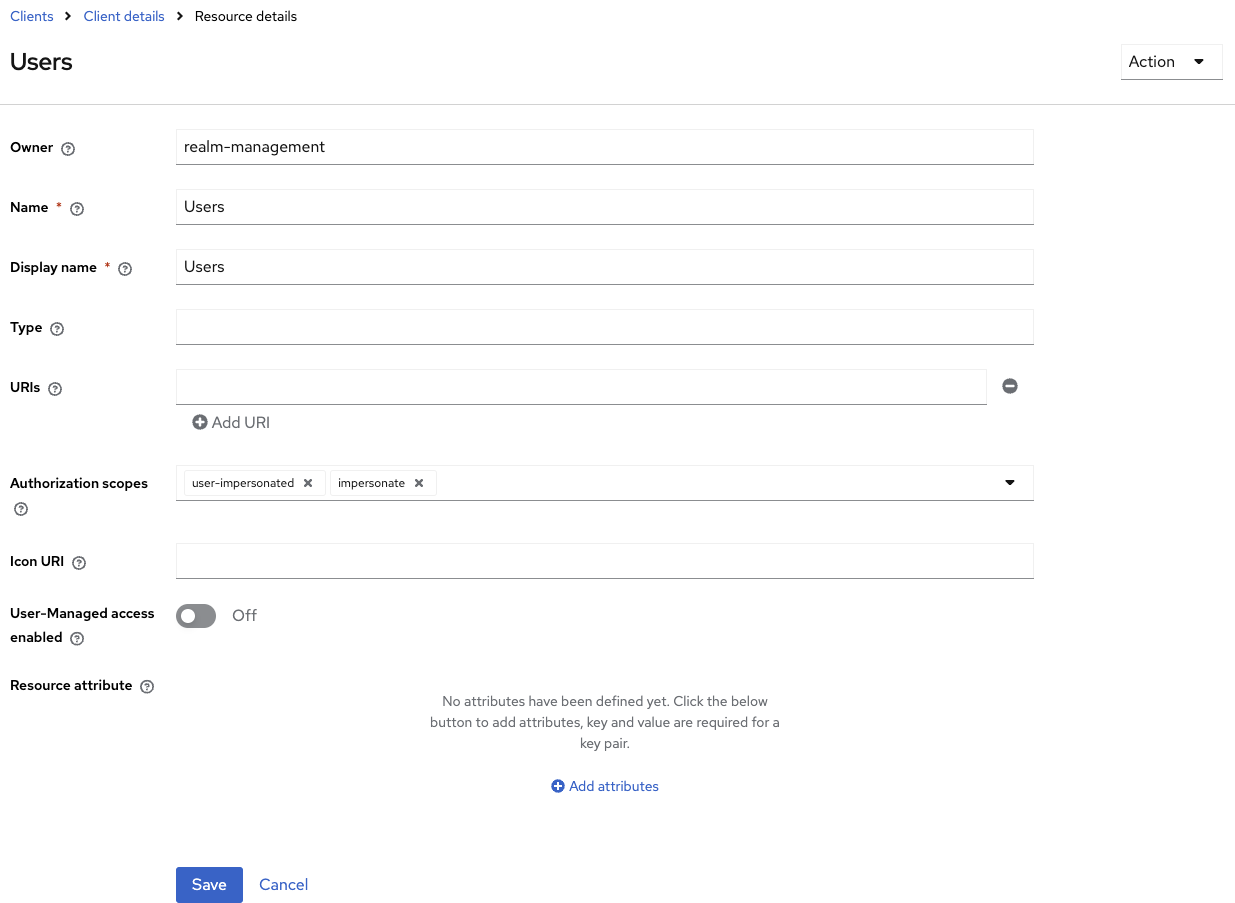The width and height of the screenshot is (1235, 903).
Task: Click the Save button
Action: coord(209,885)
